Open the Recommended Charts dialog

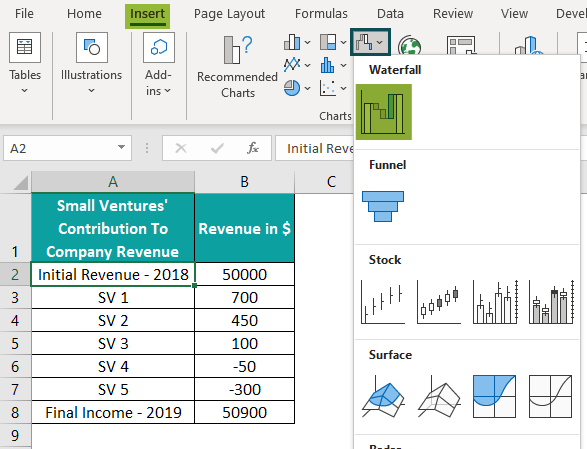[x=237, y=67]
